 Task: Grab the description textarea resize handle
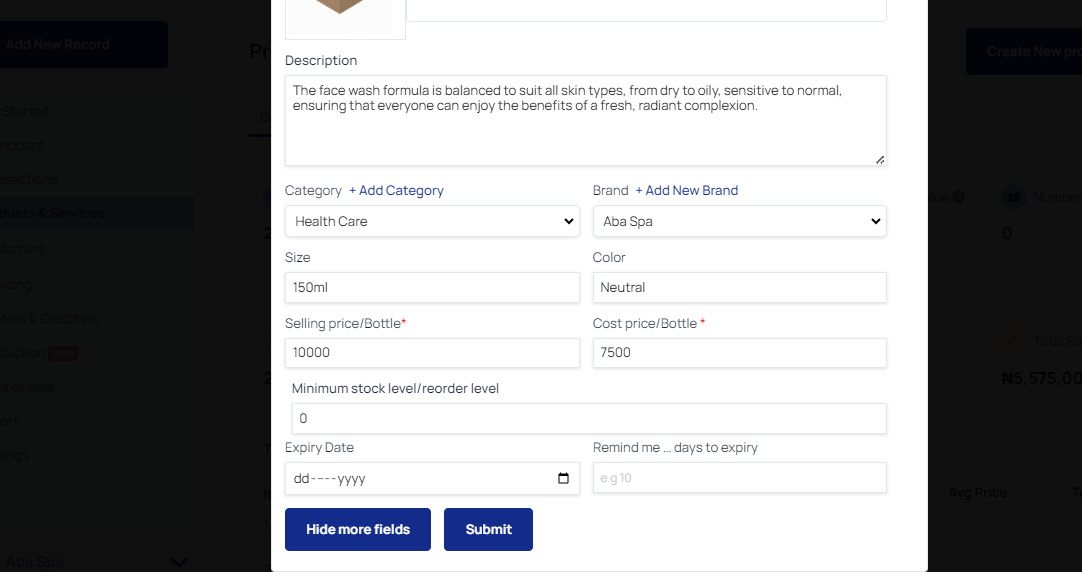click(880, 160)
